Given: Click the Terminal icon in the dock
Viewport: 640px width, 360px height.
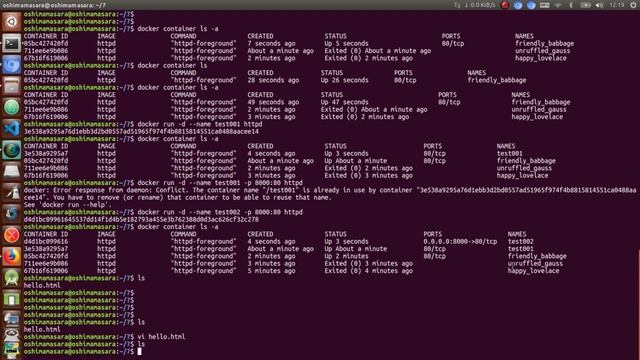Looking at the screenshot, I should (11, 43).
